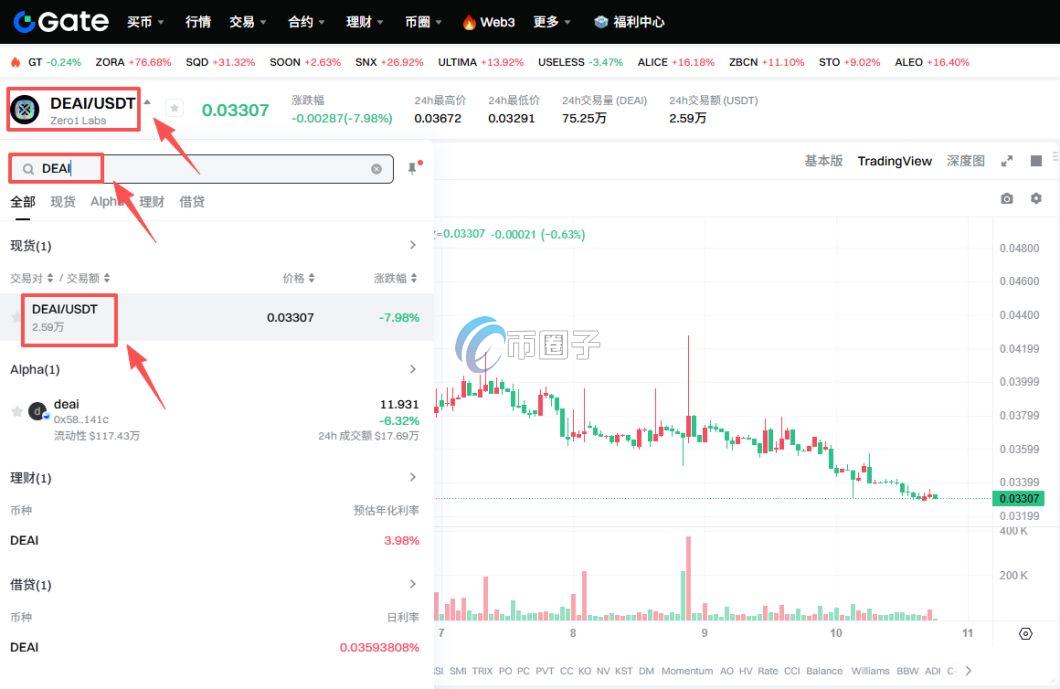Open chart settings gear icon
Screen dimensions: 1060x689
click(x=1035, y=199)
